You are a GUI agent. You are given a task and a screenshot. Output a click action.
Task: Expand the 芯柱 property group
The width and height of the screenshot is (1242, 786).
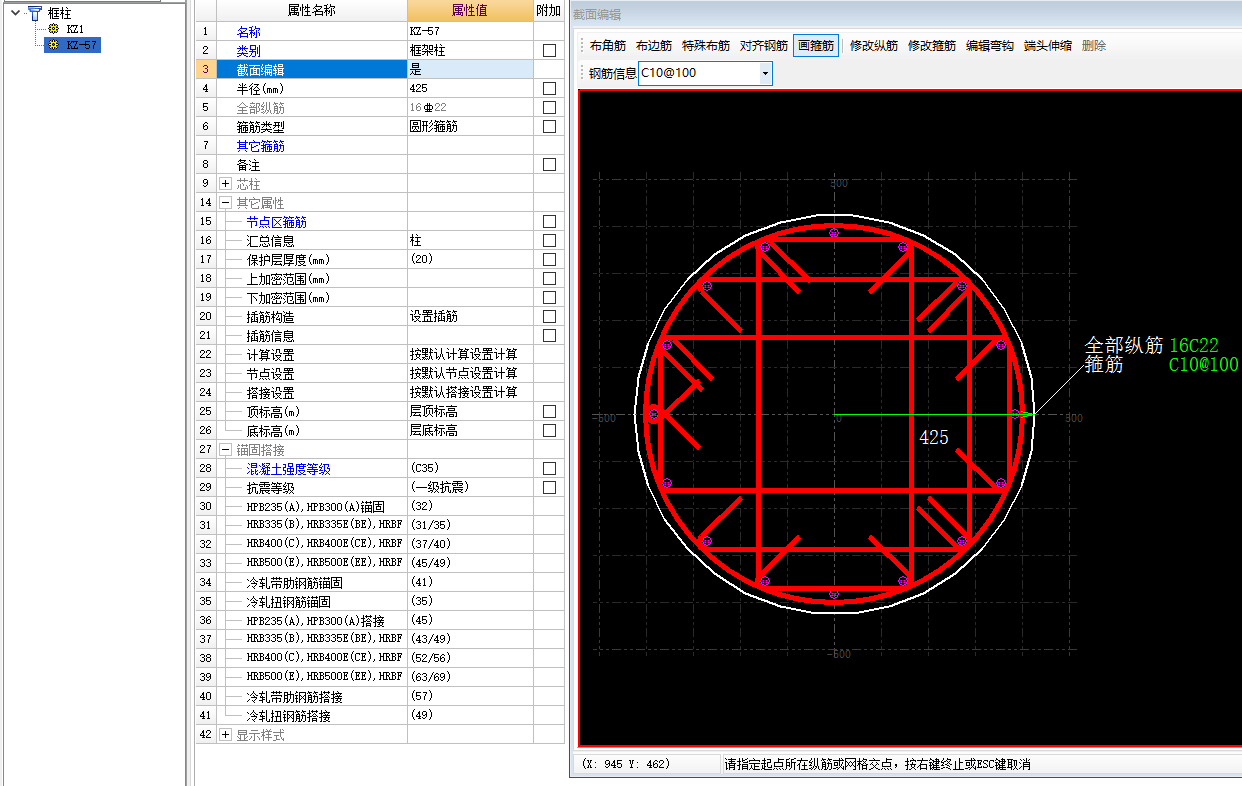coord(225,184)
